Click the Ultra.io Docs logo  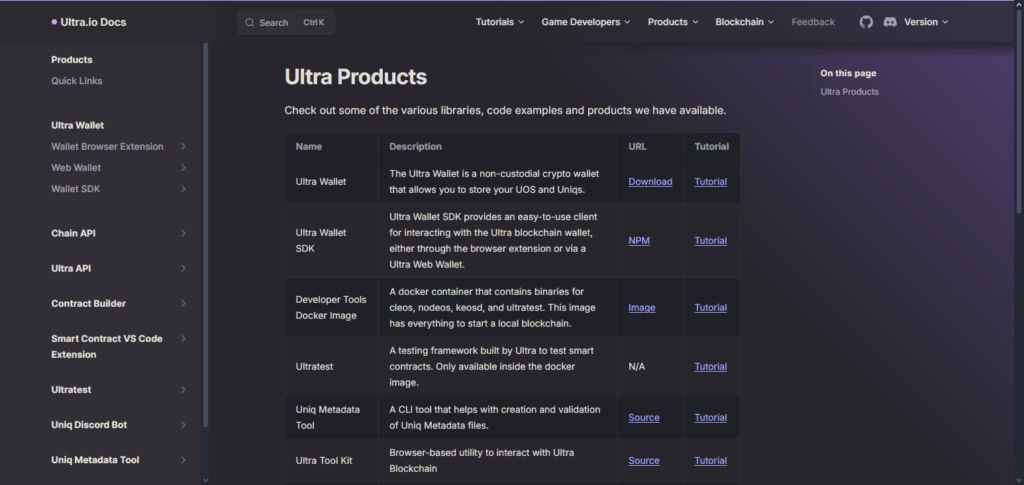[89, 22]
